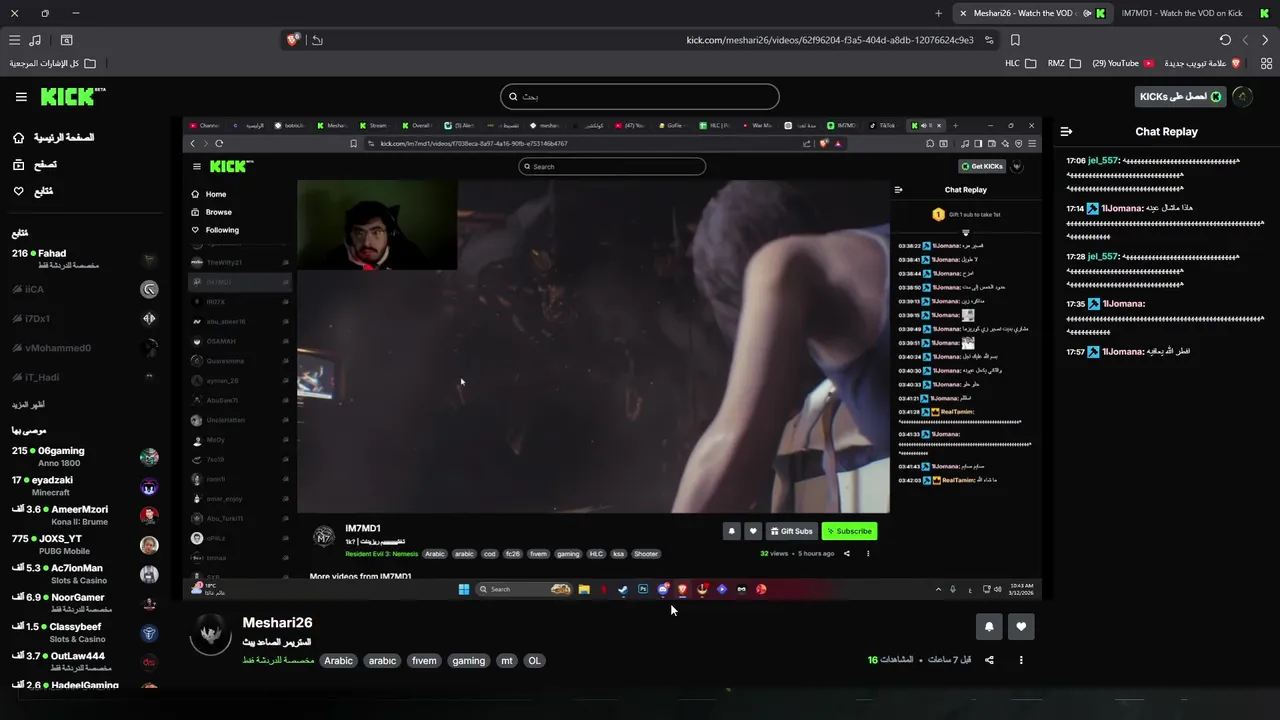Select the mt tag

(x=507, y=661)
